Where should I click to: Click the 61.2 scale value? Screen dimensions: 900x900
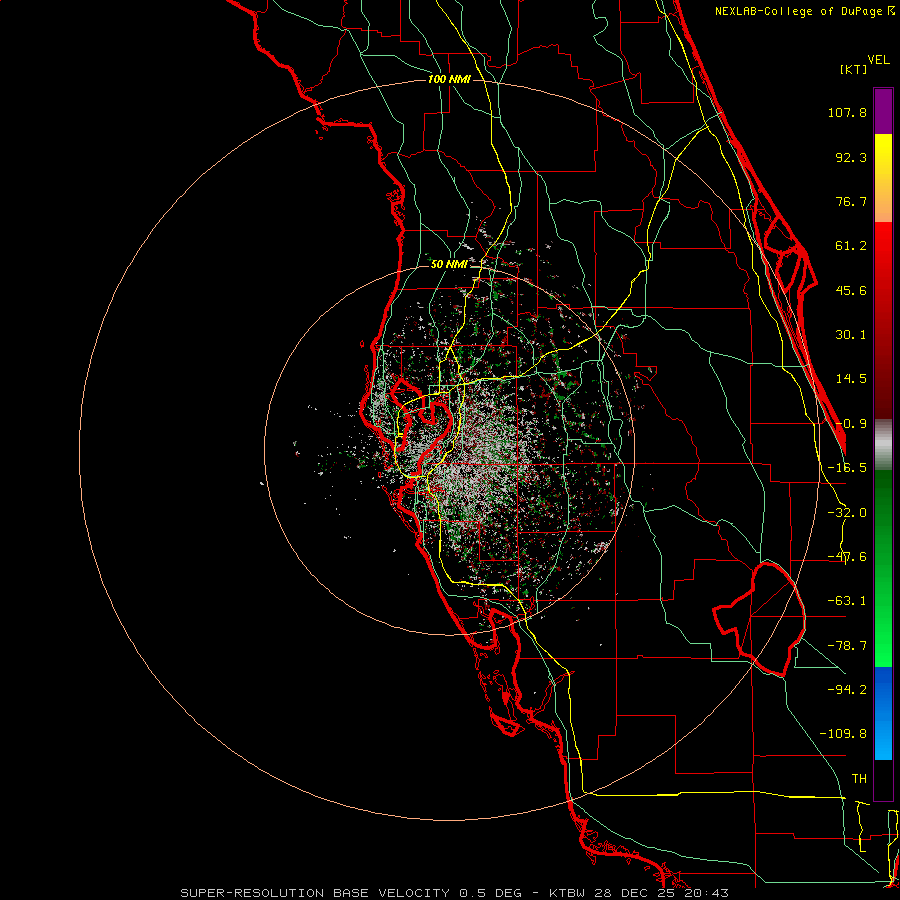click(x=851, y=246)
